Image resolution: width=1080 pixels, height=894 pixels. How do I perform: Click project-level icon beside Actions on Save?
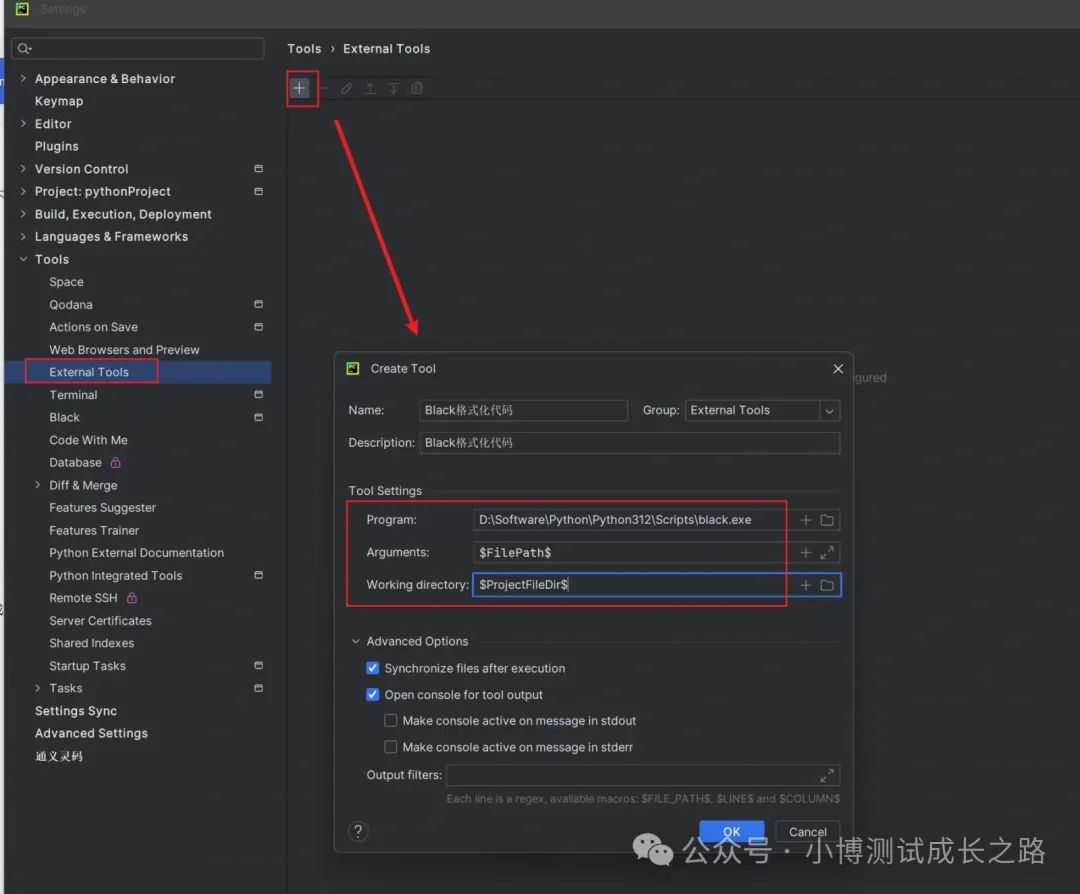(x=258, y=327)
